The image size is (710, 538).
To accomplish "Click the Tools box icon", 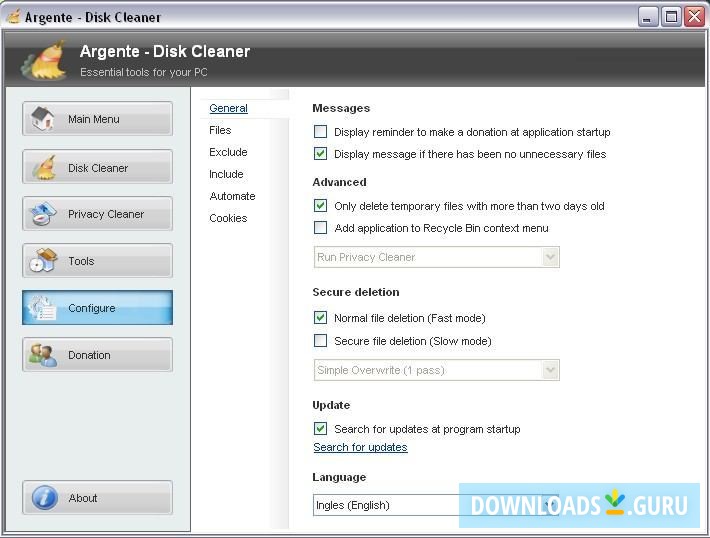I will 43,260.
